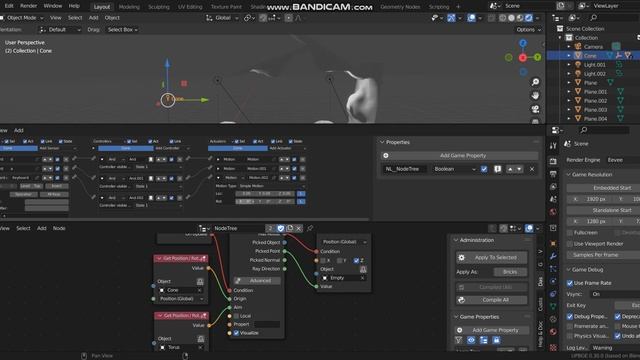Open the Boolean property type dropdown
The image size is (640, 360).
tap(454, 169)
